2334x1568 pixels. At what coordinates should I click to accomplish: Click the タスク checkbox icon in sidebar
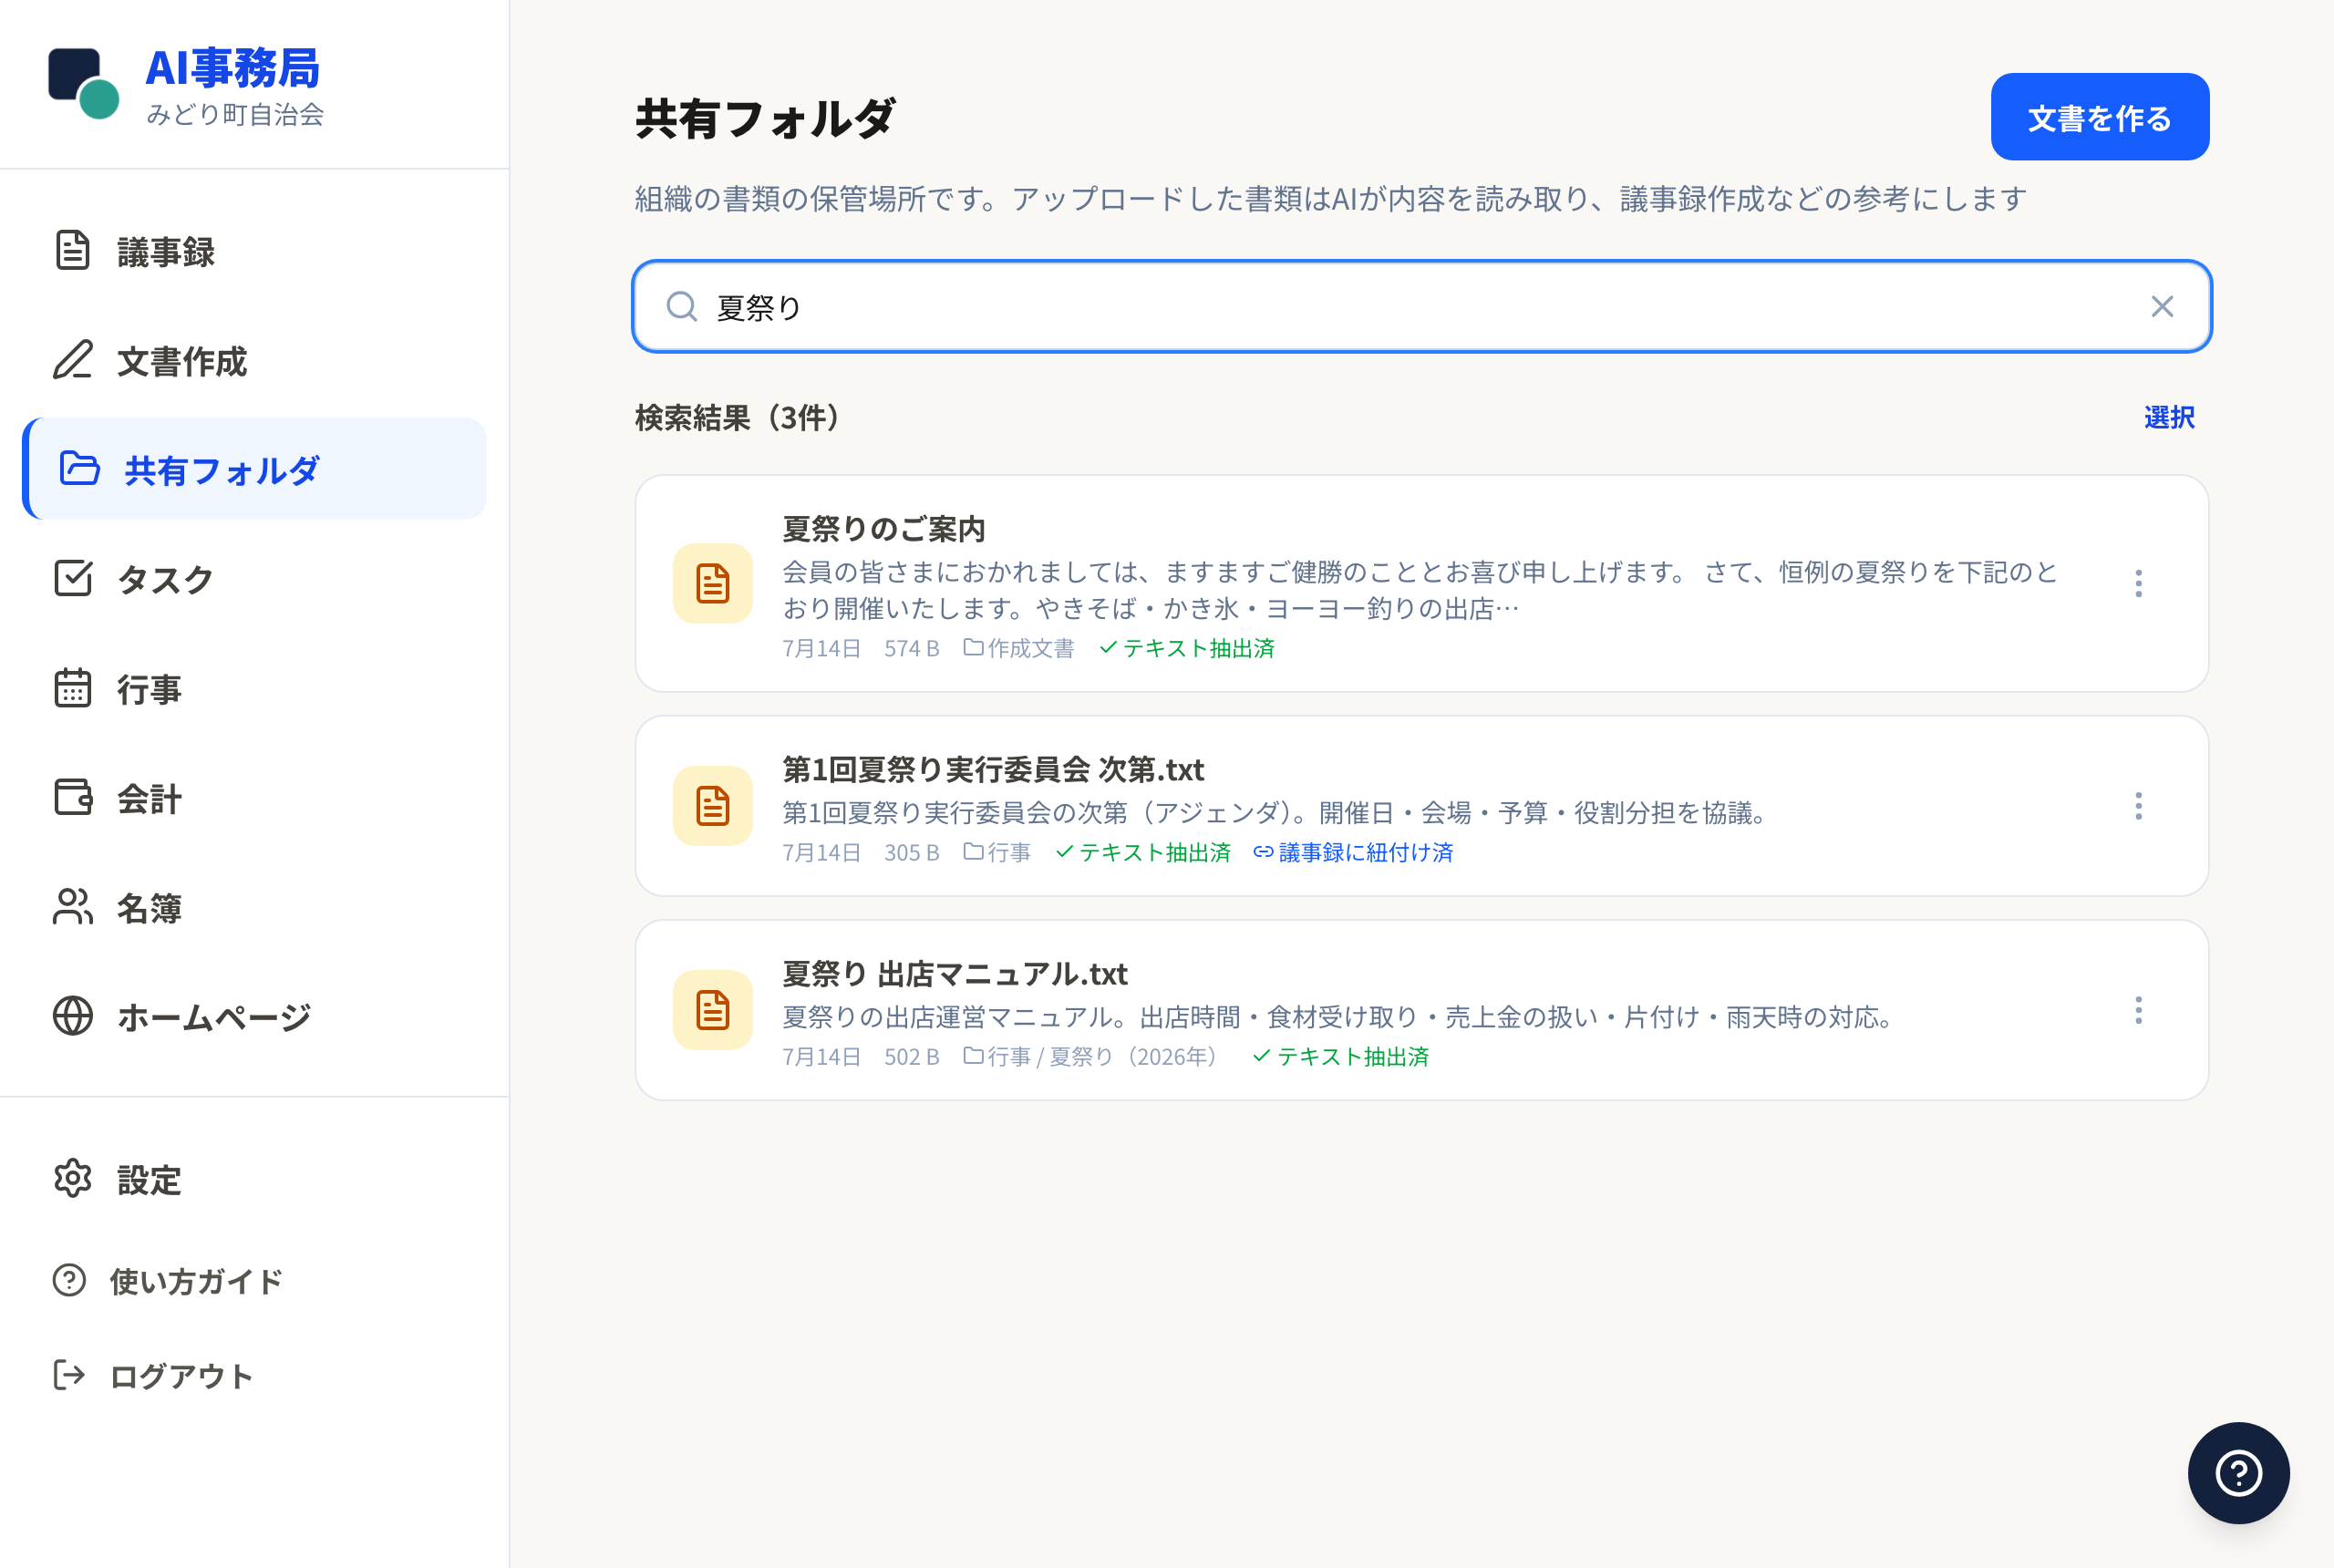[x=72, y=578]
